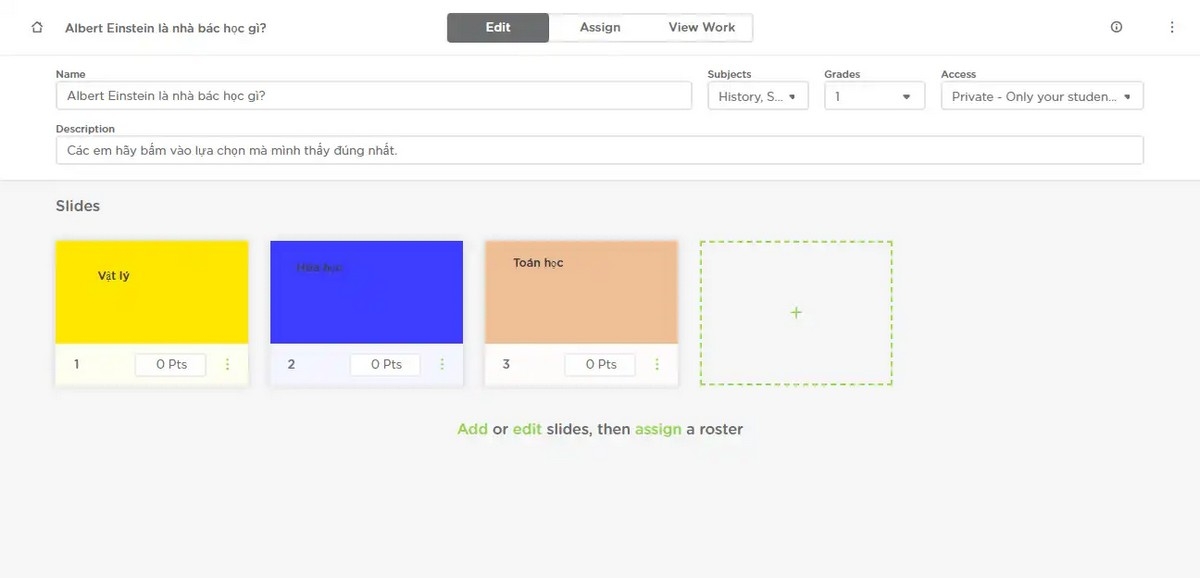The width and height of the screenshot is (1200, 578).
Task: Click the green Add link
Action: tap(472, 429)
